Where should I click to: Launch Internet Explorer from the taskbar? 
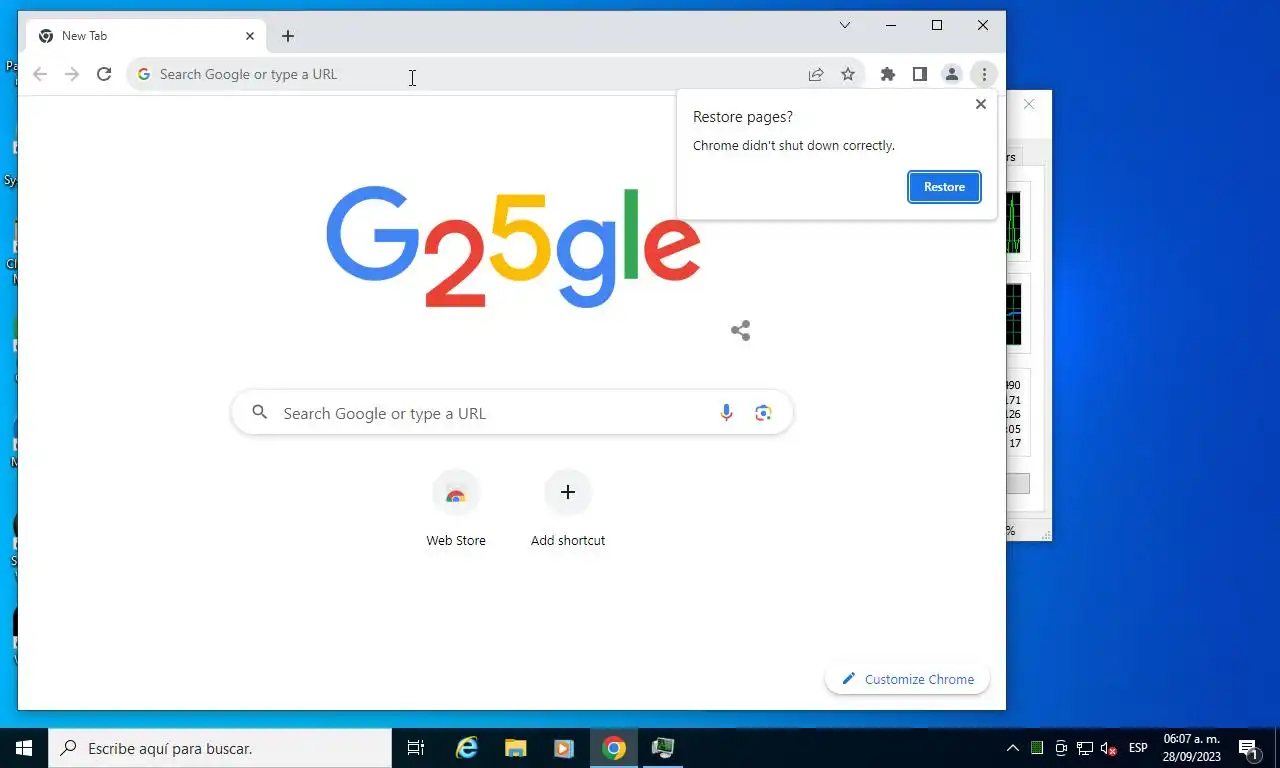coord(467,748)
